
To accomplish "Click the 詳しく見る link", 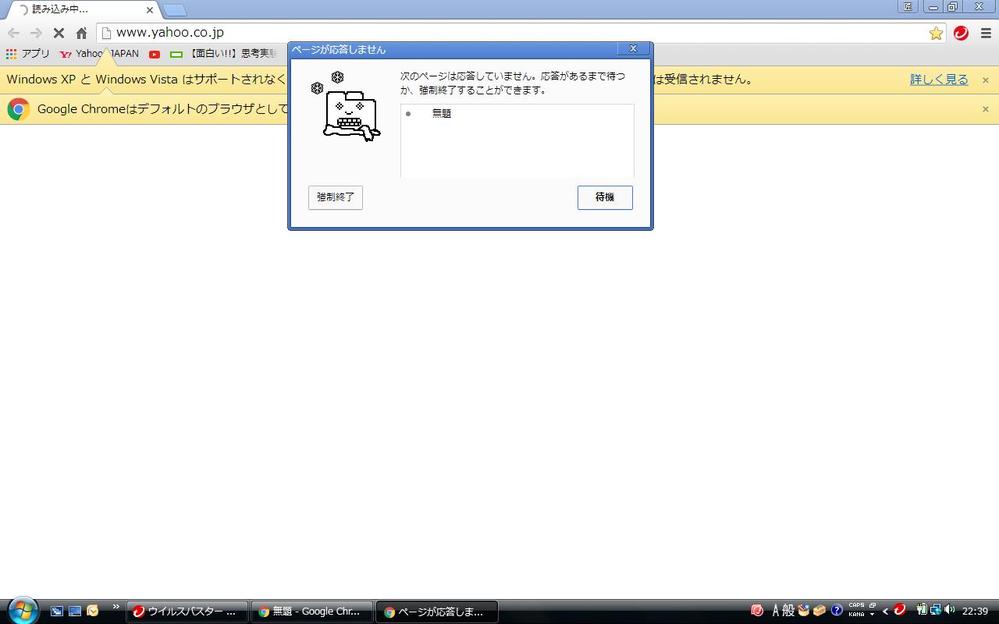I will [938, 80].
